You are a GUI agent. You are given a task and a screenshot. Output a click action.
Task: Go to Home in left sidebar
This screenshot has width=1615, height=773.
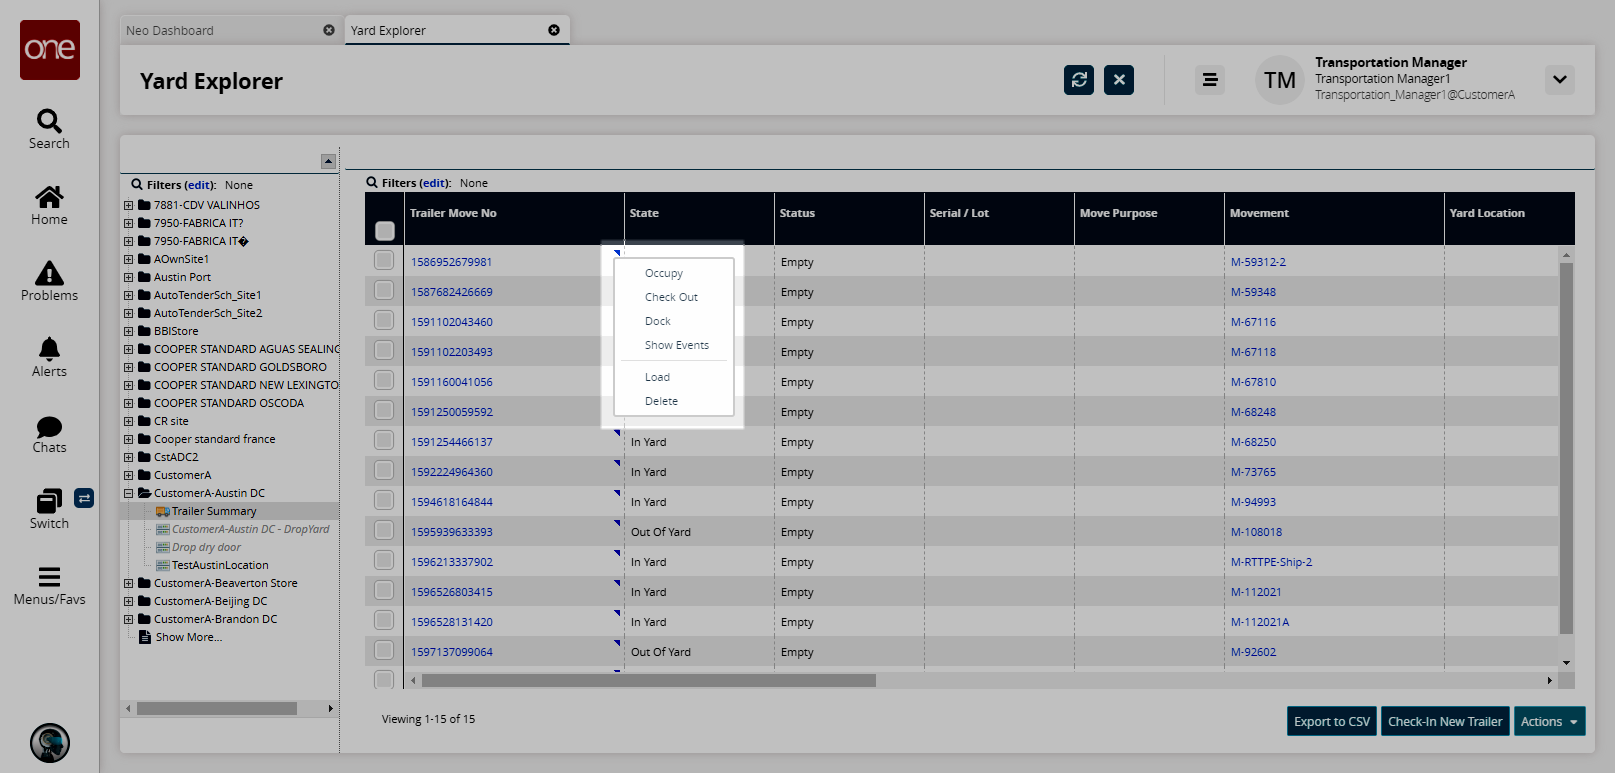click(49, 197)
